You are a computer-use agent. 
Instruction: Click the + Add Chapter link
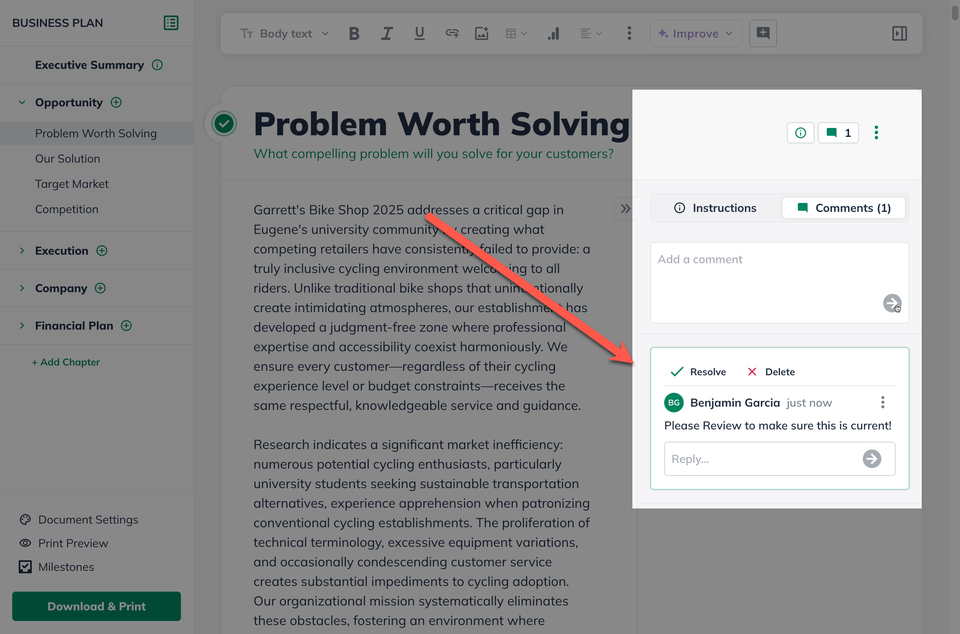coord(66,362)
